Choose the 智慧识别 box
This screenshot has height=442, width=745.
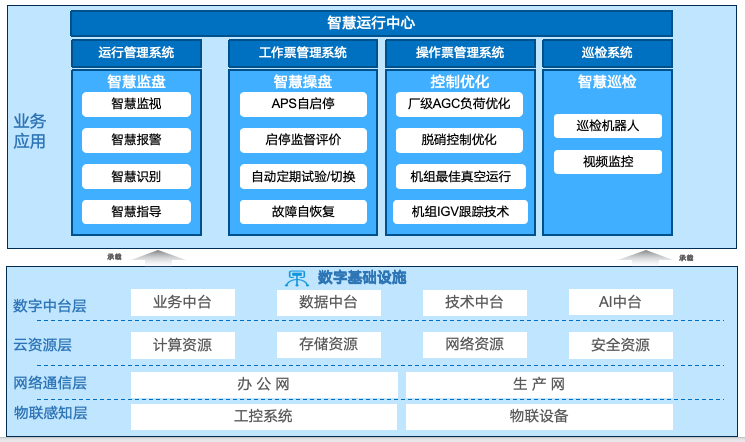point(136,176)
